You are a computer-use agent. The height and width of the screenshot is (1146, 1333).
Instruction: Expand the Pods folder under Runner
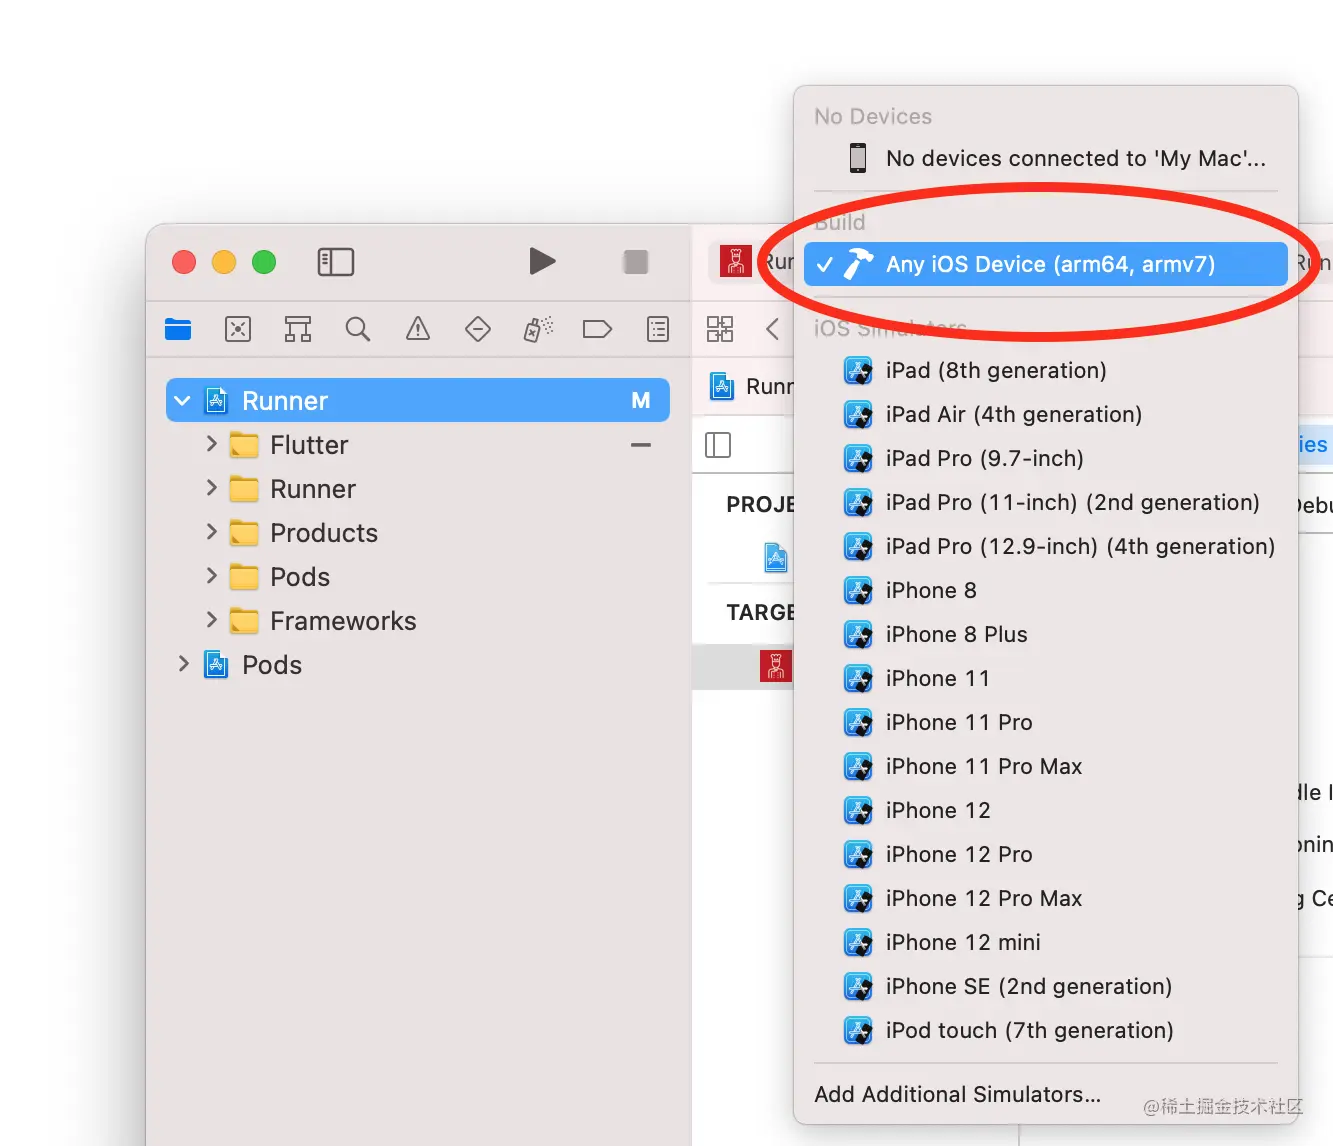(211, 575)
